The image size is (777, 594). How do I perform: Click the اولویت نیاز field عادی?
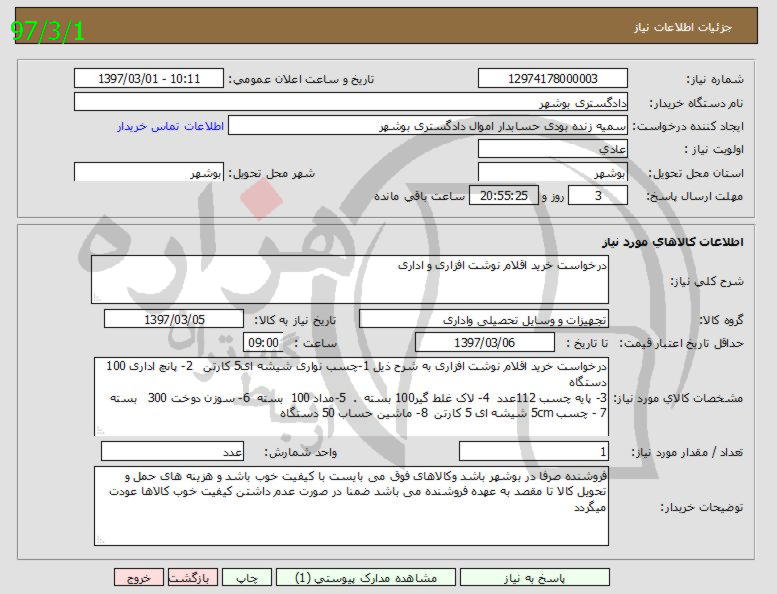pos(553,149)
